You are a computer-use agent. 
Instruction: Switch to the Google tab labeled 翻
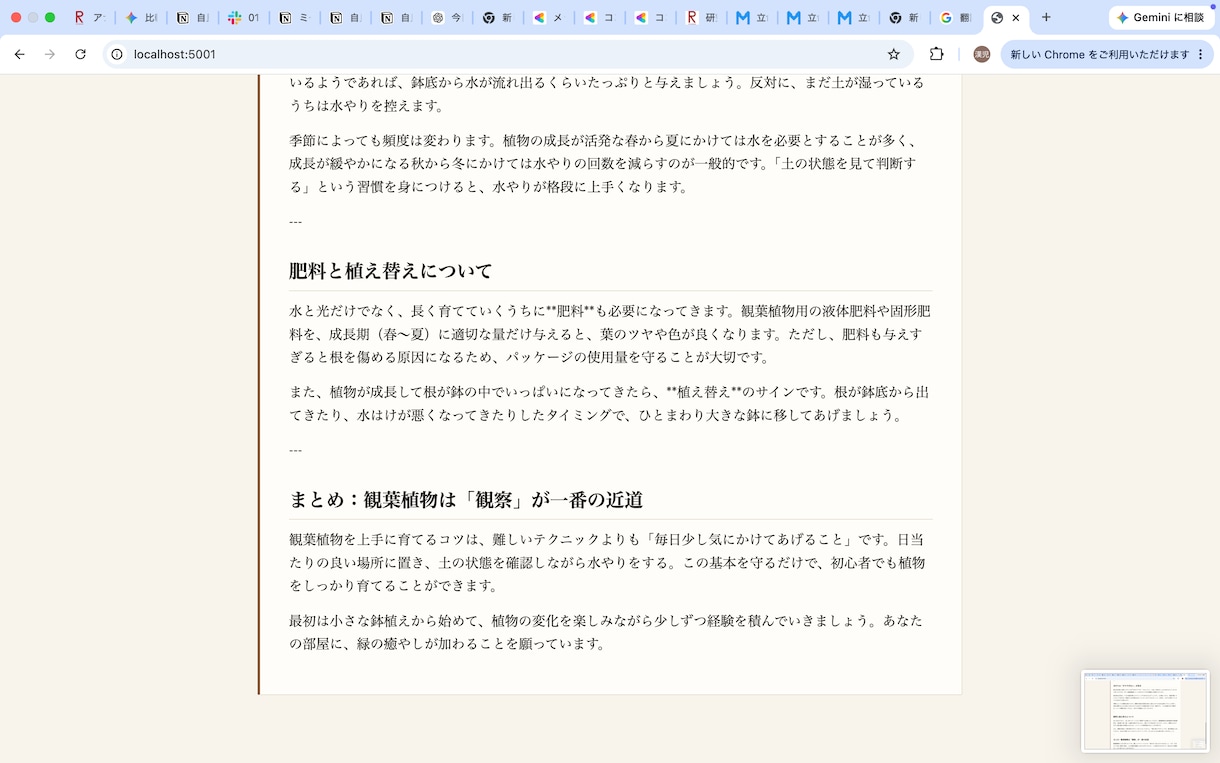[956, 18]
